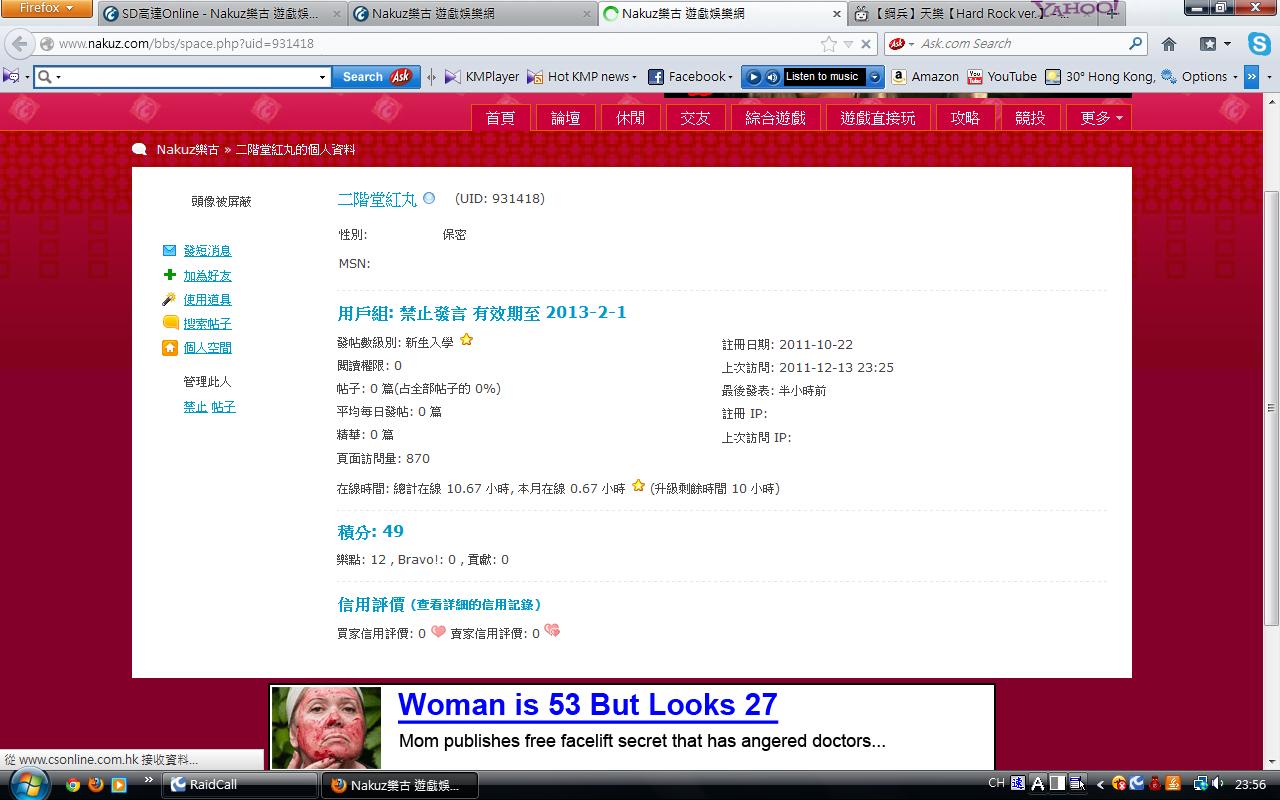Expand the 更多 navigation dropdown
Viewport: 1280px width, 800px height.
(x=1100, y=118)
